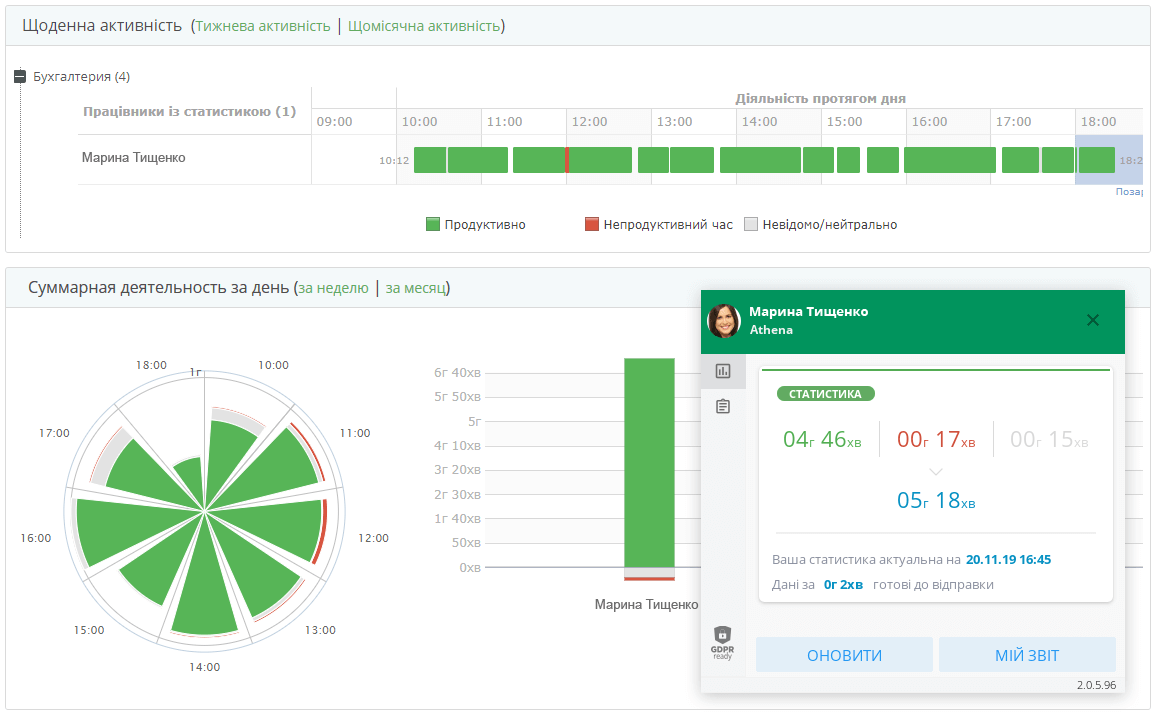Open the clipboard report icon in sidebar
Viewport: 1157px width, 722px height.
pos(723,406)
